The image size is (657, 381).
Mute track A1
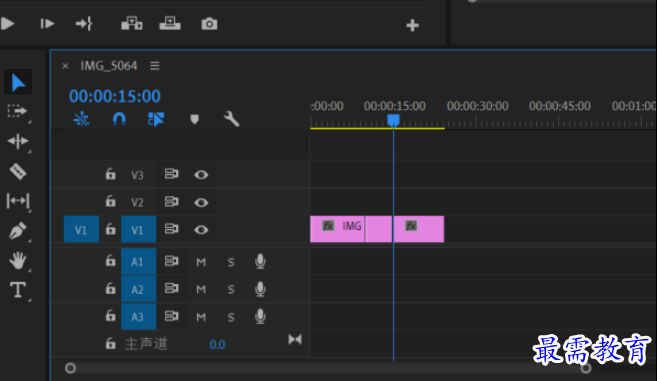pos(201,262)
